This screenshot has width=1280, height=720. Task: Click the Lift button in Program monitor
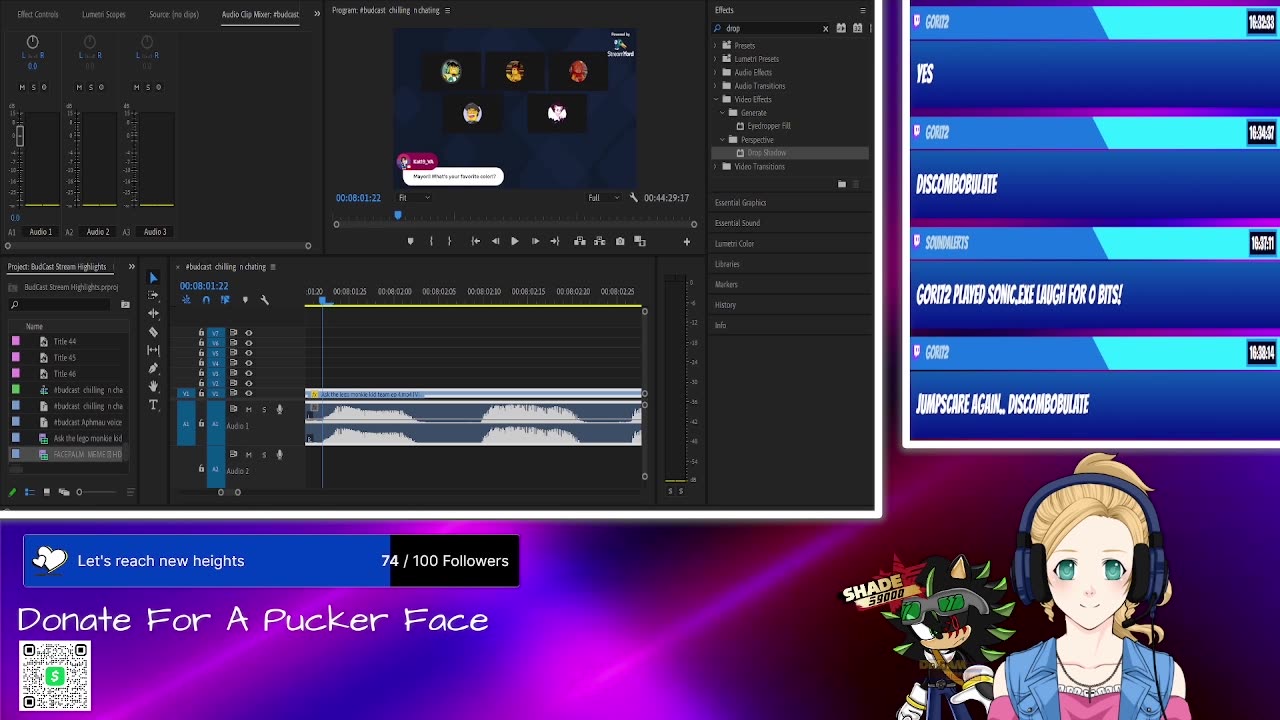pos(579,241)
